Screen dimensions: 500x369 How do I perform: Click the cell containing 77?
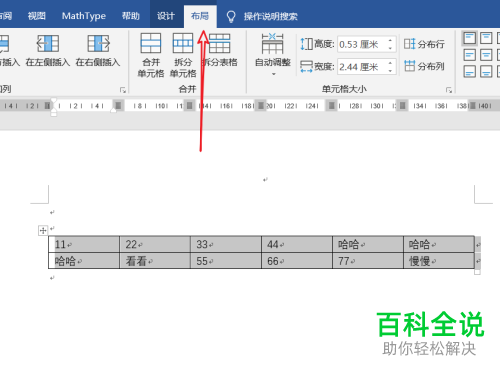coord(368,261)
